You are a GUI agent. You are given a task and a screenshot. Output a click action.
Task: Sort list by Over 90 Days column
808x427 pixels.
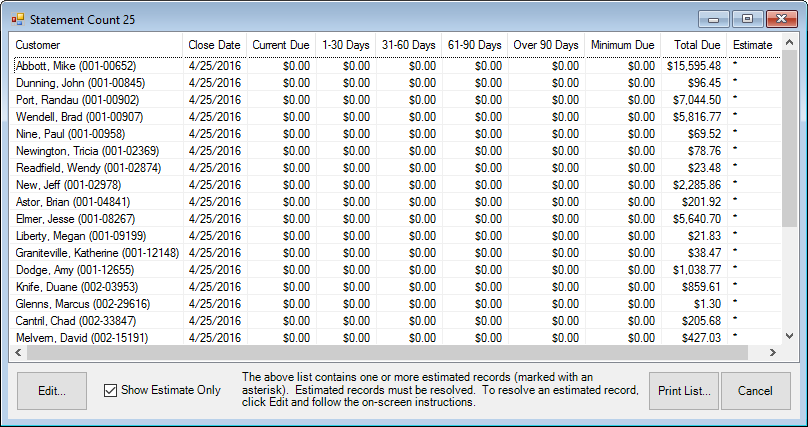(545, 45)
